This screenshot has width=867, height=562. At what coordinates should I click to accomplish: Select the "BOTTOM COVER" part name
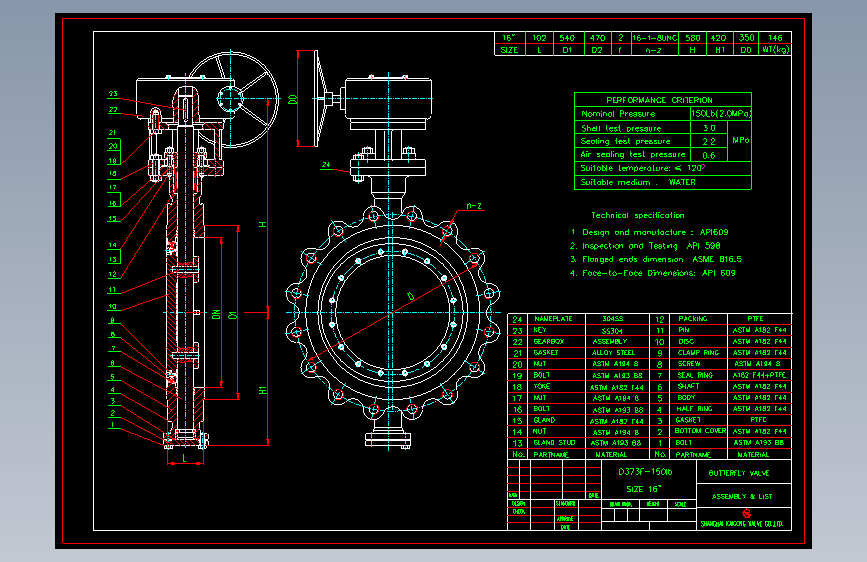tap(700, 430)
